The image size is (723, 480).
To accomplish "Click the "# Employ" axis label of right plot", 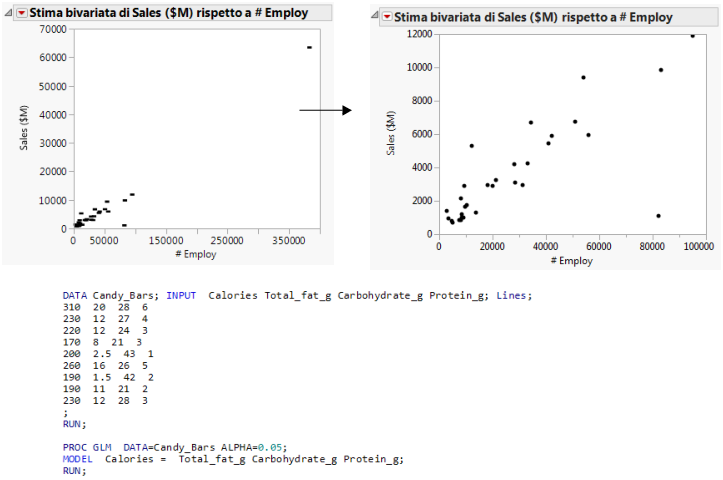I will point(566,261).
